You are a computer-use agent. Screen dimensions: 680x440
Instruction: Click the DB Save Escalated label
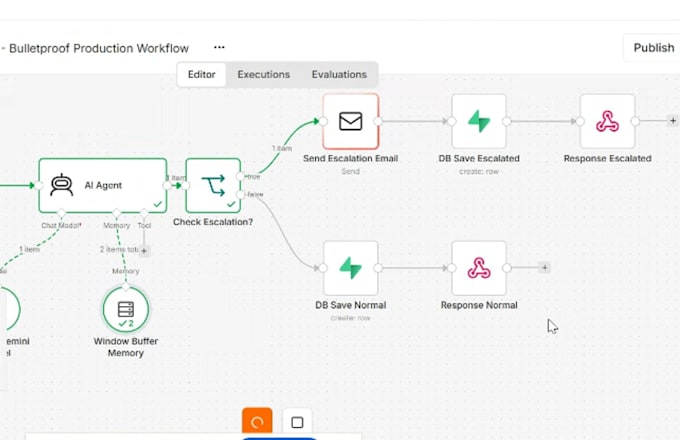479,159
